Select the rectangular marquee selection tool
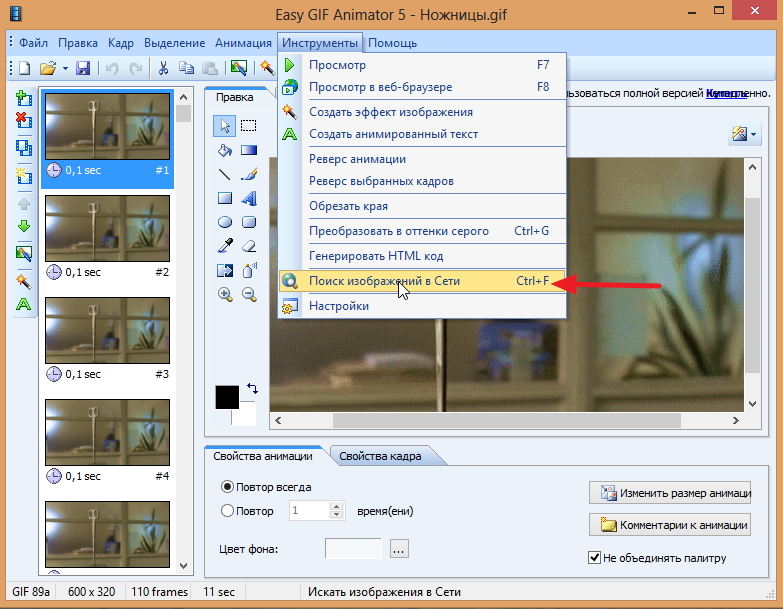The height and width of the screenshot is (609, 783). click(249, 126)
